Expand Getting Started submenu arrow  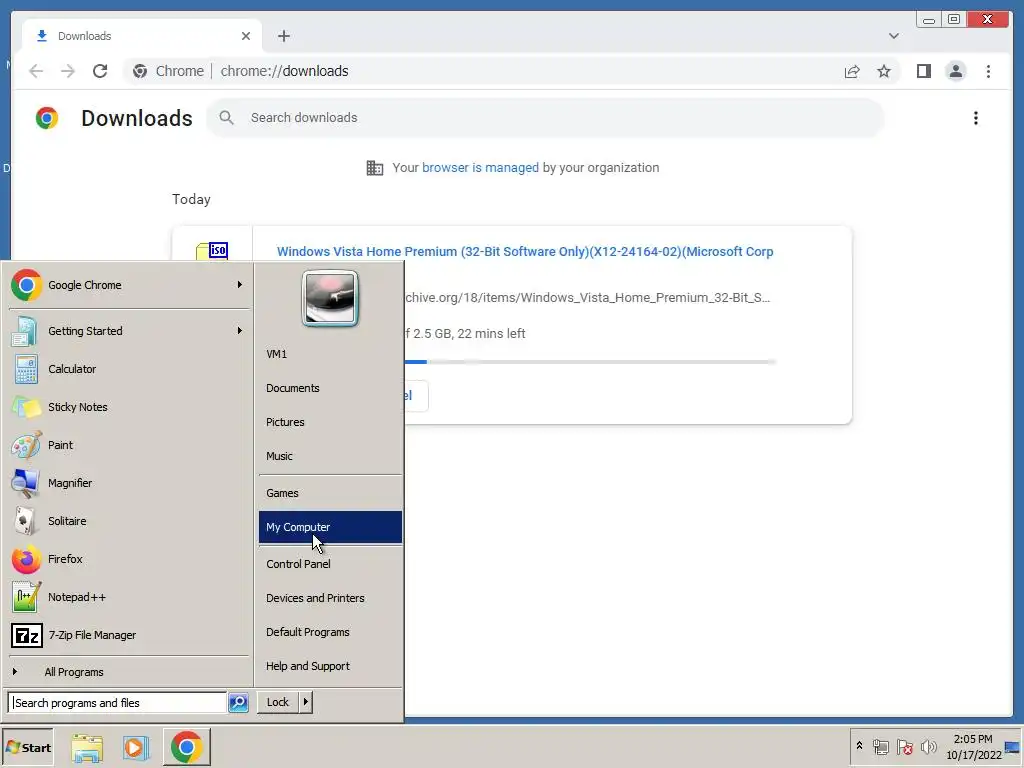click(240, 330)
